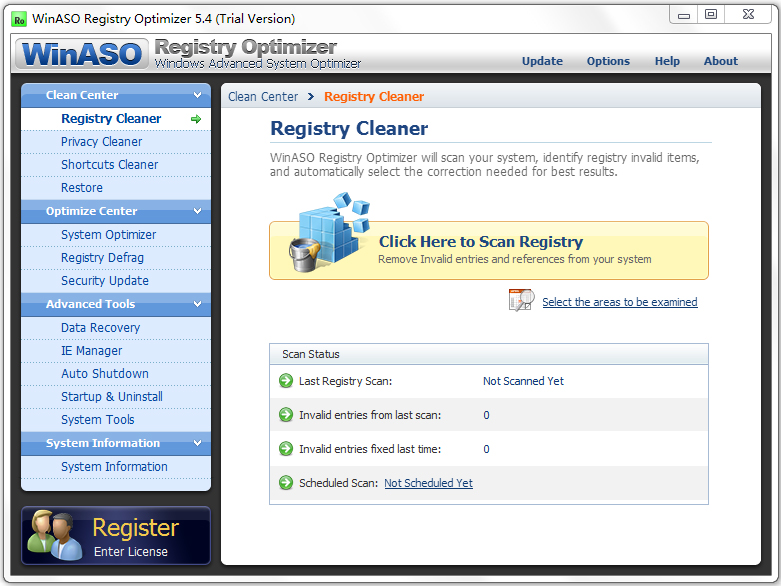Click the users icon on Register banner
This screenshot has height=586, width=781.
point(55,535)
